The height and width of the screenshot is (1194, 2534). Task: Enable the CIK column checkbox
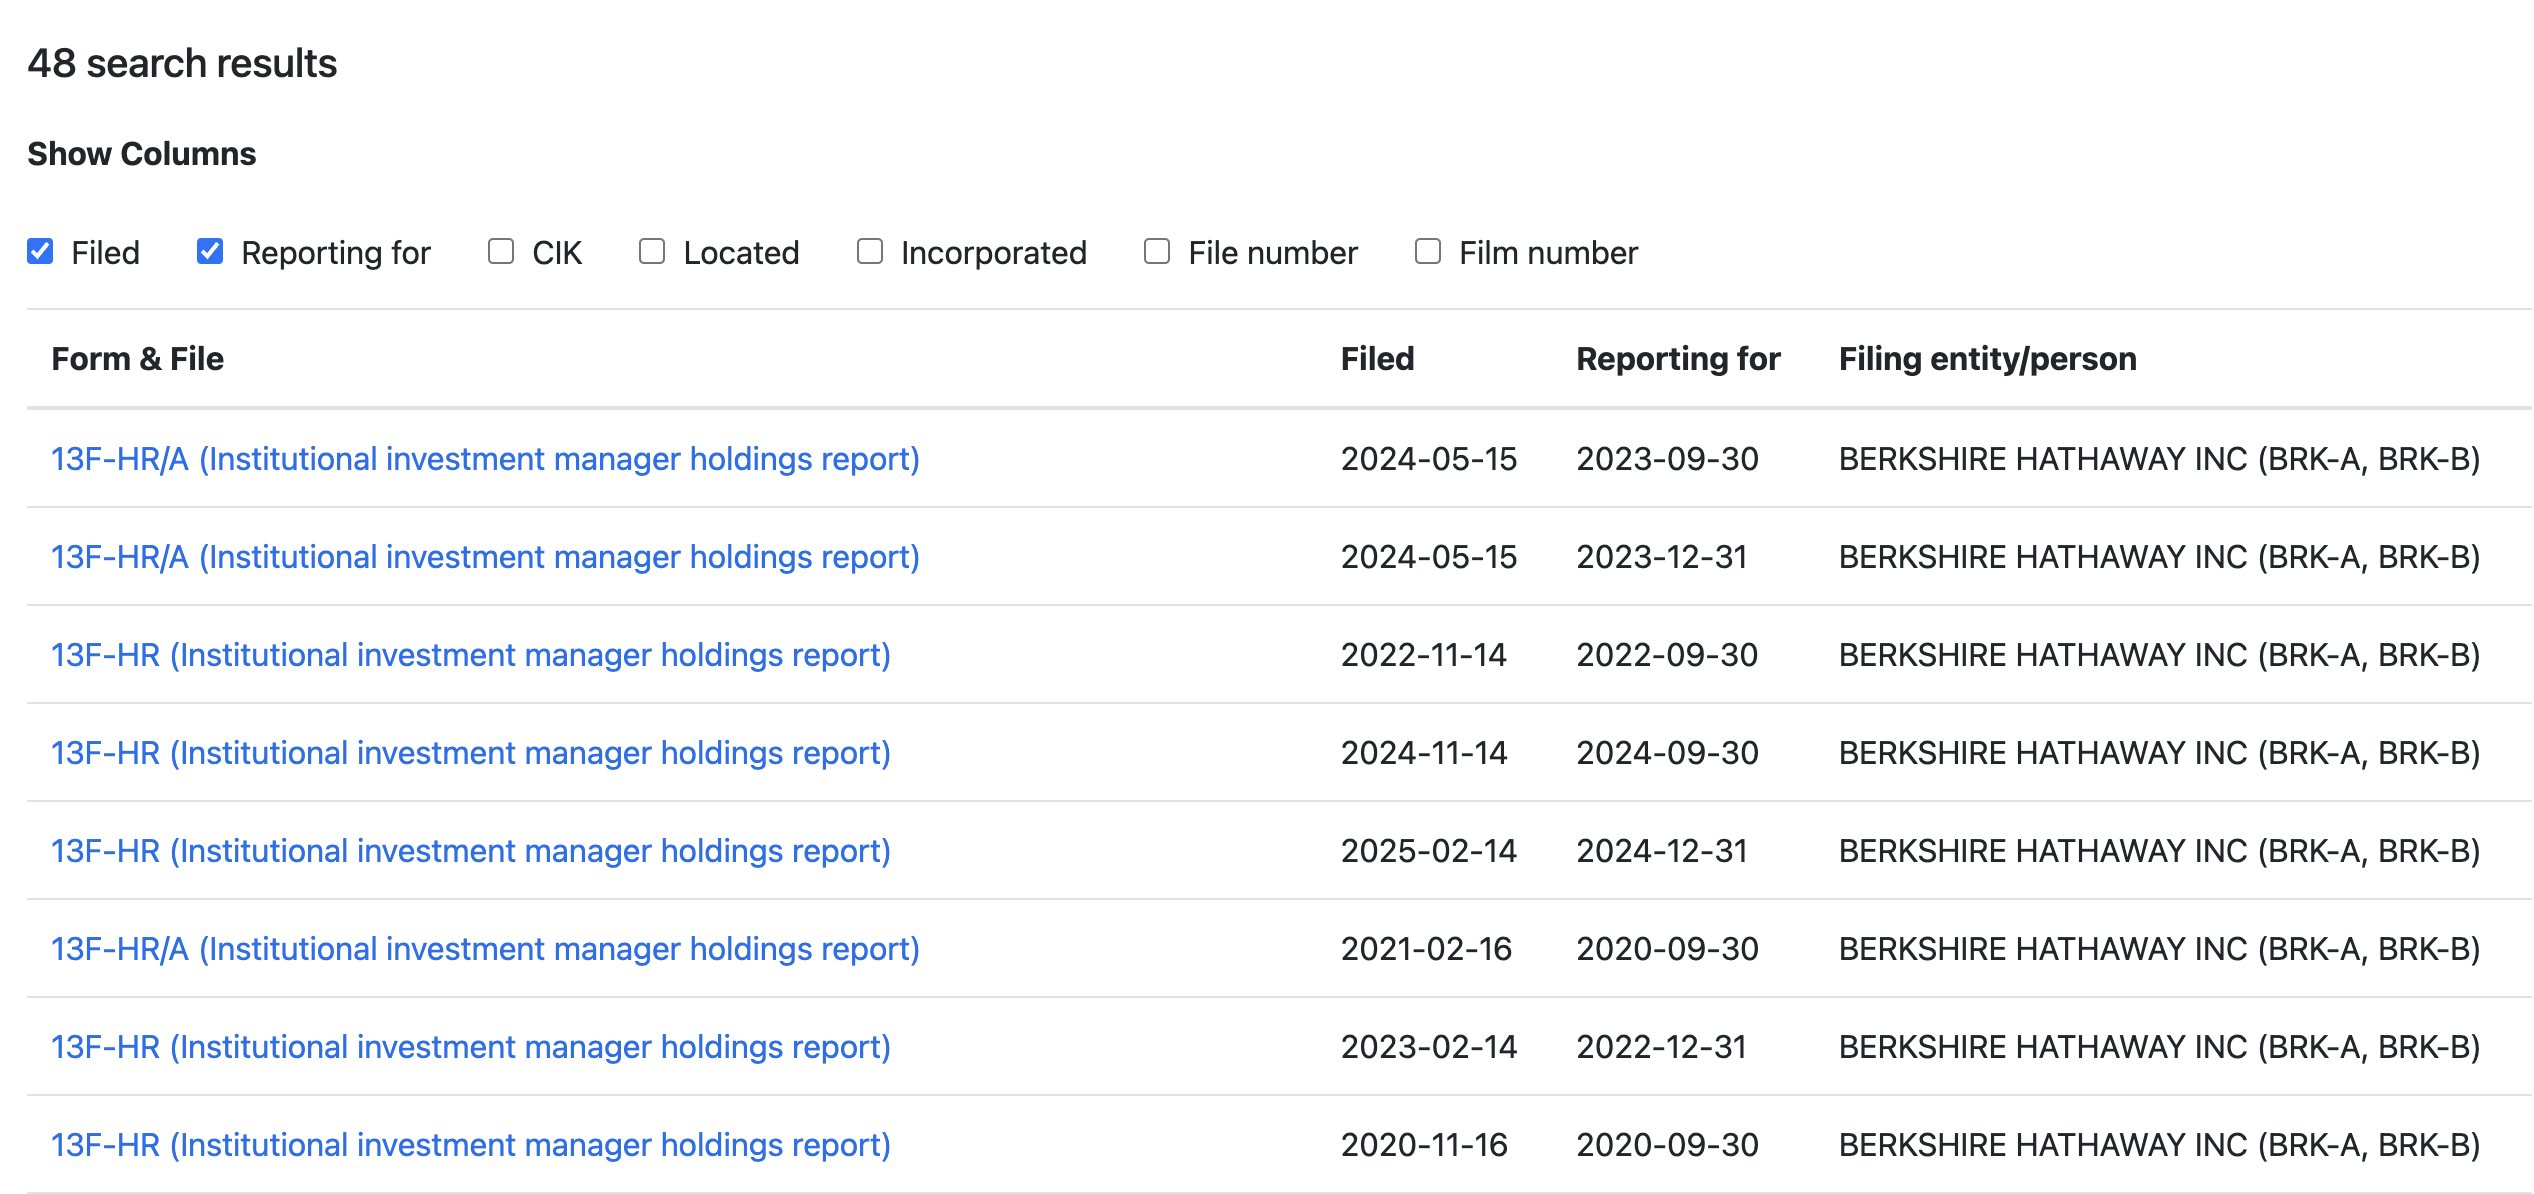tap(501, 251)
